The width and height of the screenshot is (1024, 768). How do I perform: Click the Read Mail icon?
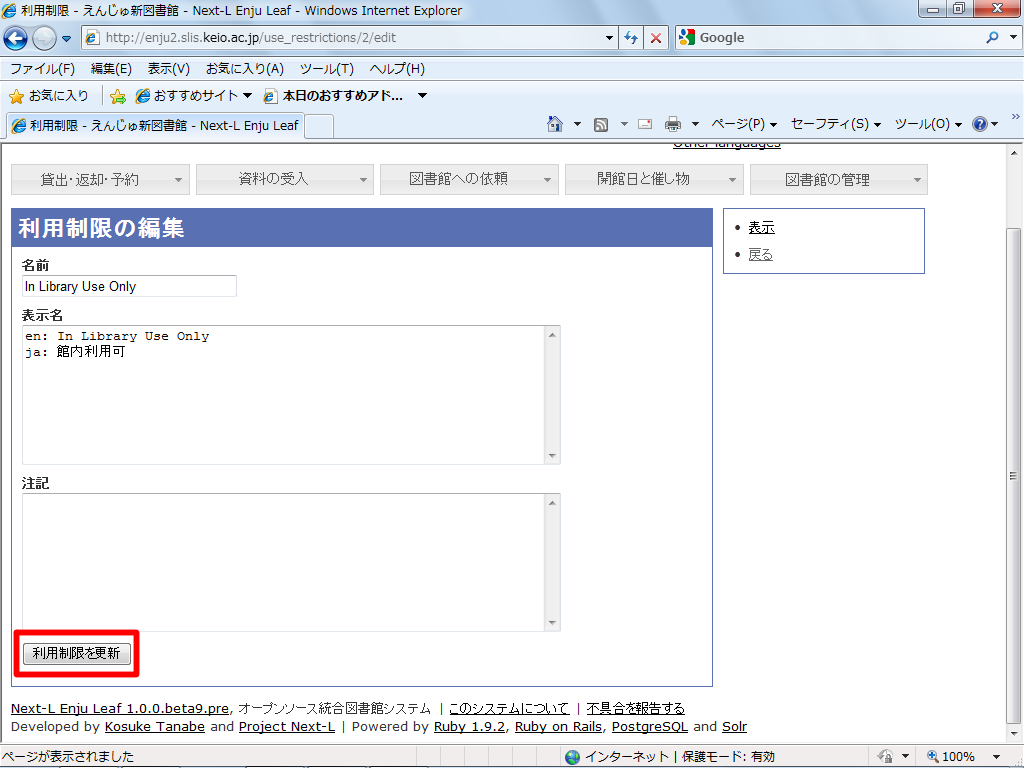[645, 124]
